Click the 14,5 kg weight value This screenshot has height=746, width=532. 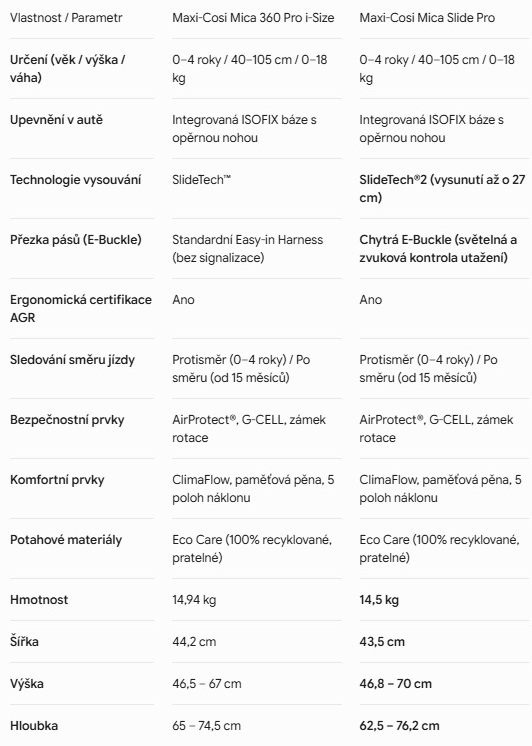tap(379, 599)
